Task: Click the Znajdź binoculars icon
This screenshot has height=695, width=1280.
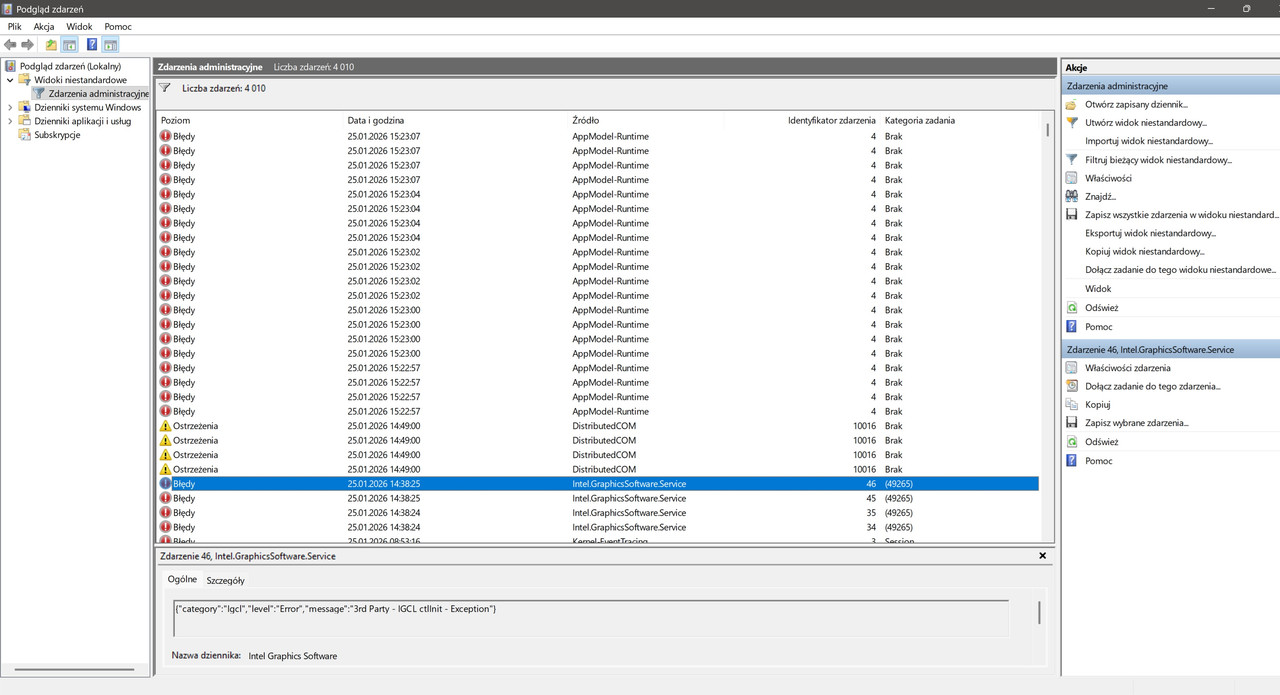Action: point(1071,196)
